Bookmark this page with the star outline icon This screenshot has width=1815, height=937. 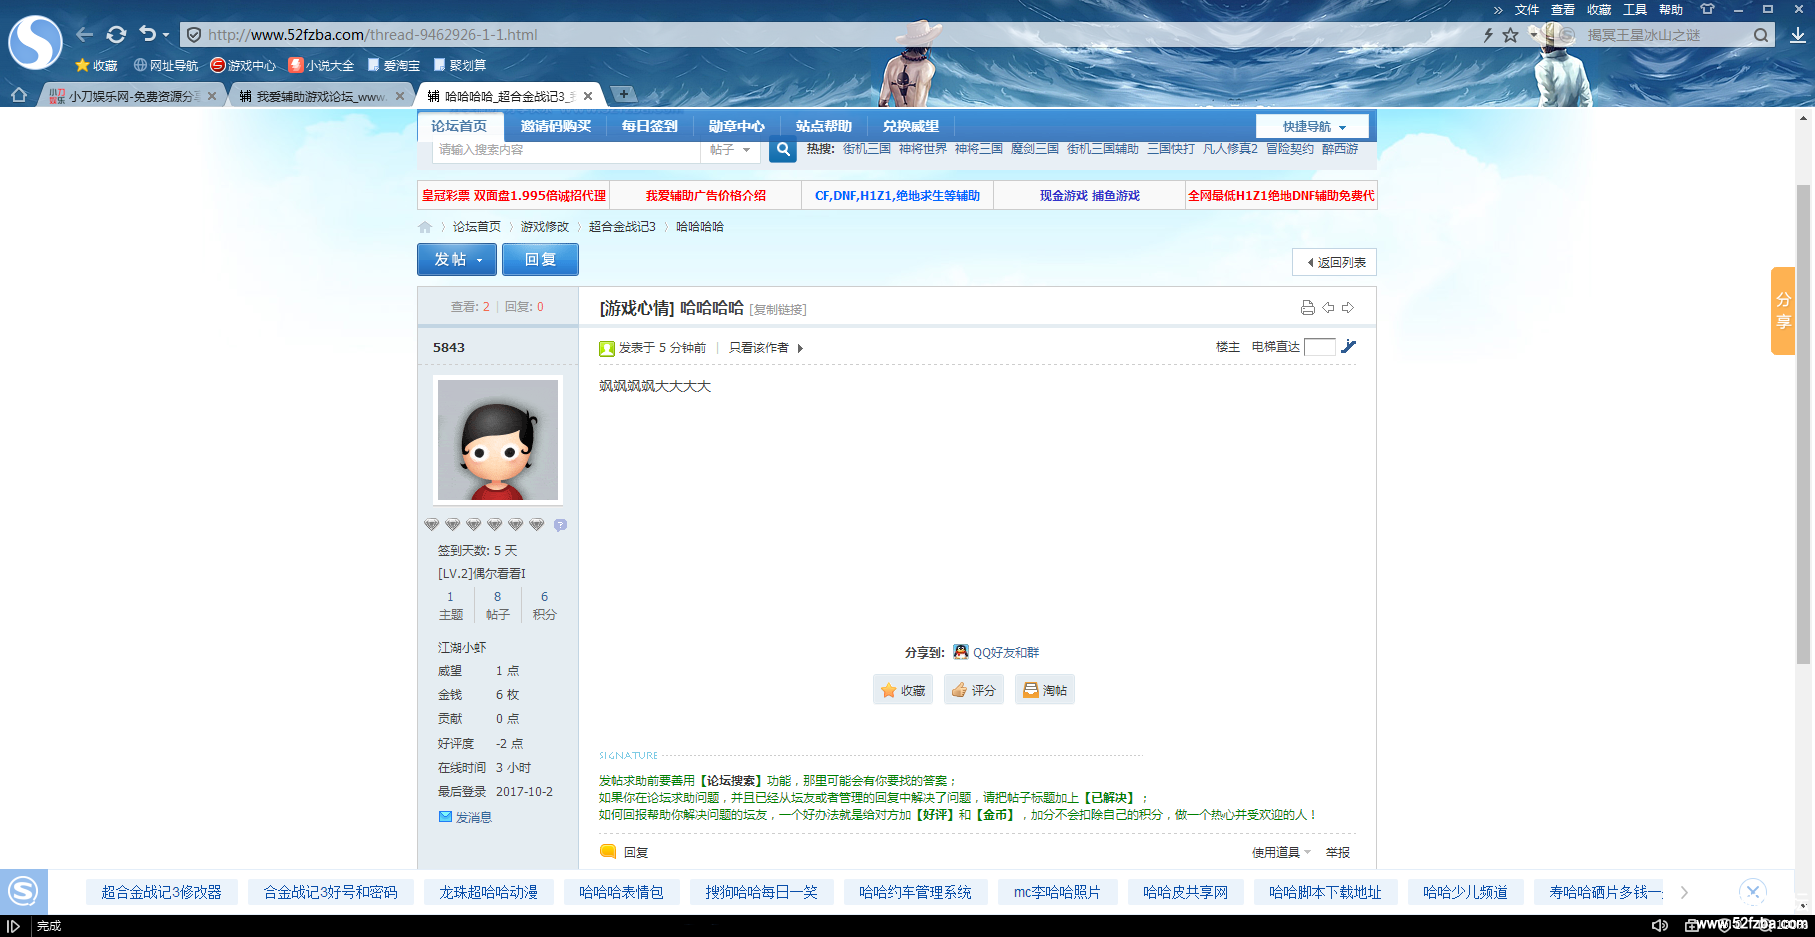1510,35
